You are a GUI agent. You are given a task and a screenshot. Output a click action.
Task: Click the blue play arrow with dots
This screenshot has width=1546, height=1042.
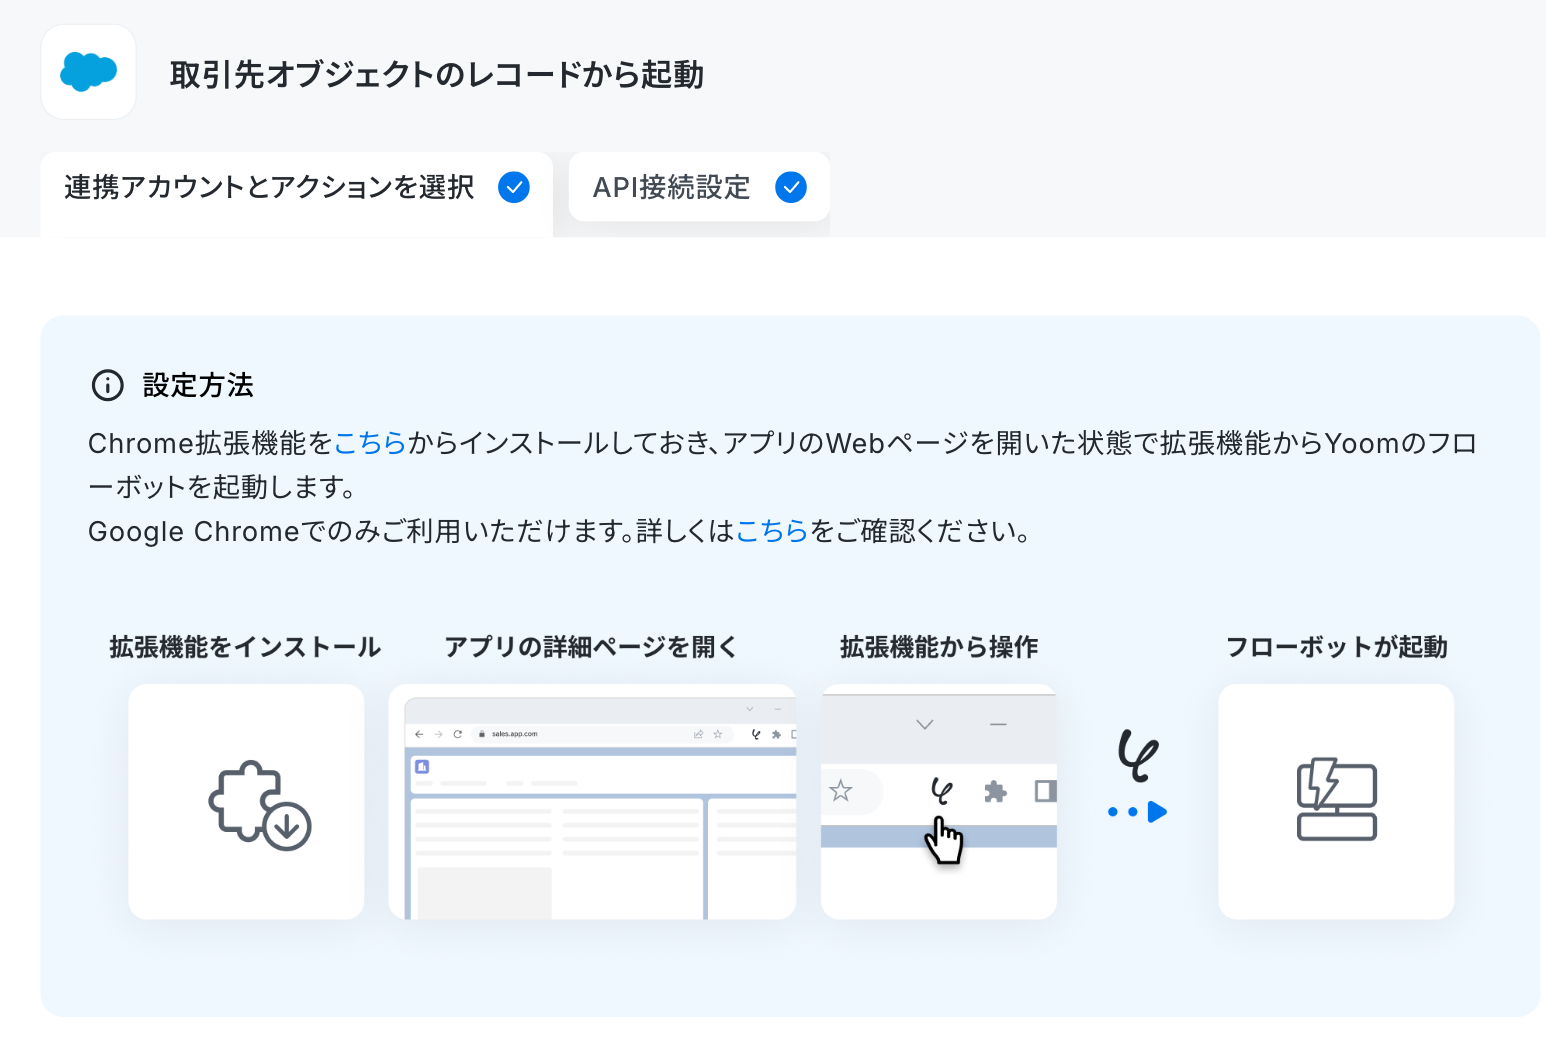coord(1138,812)
